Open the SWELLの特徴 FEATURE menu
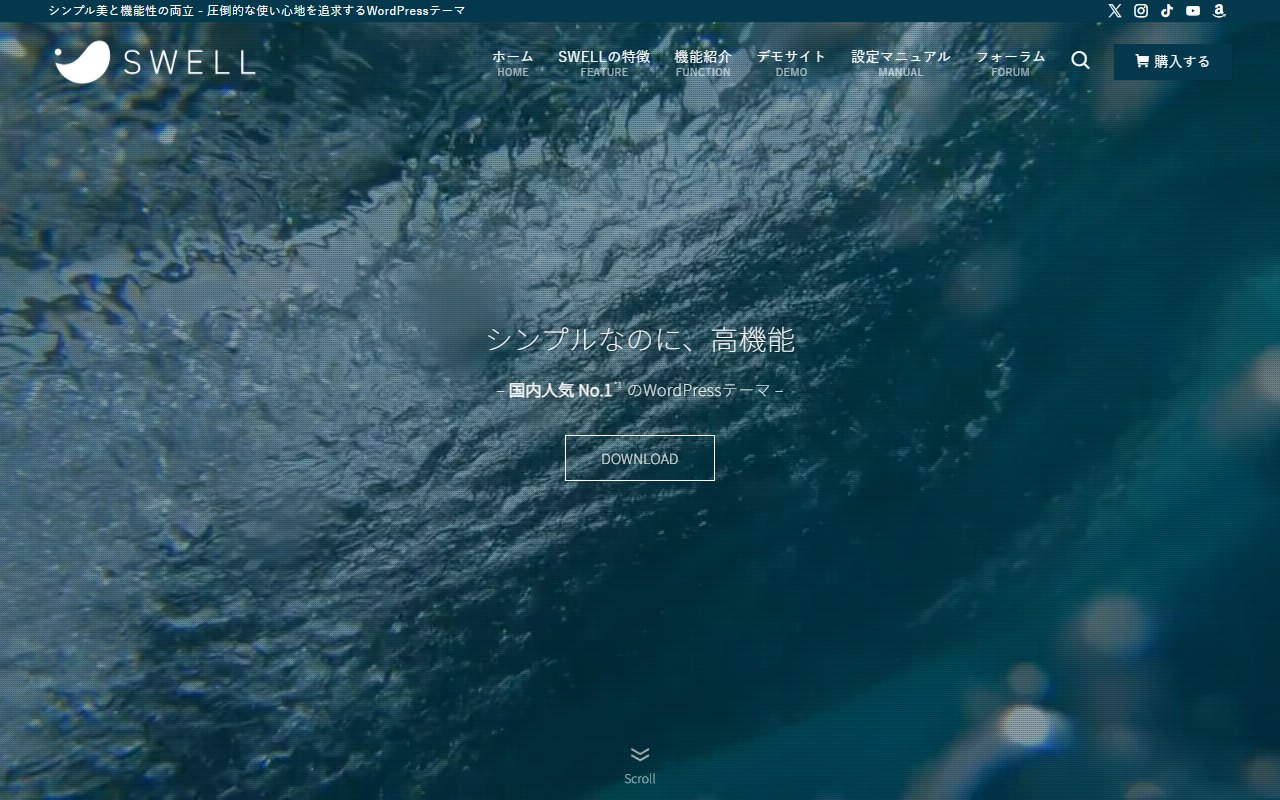The image size is (1280, 800). tap(603, 62)
